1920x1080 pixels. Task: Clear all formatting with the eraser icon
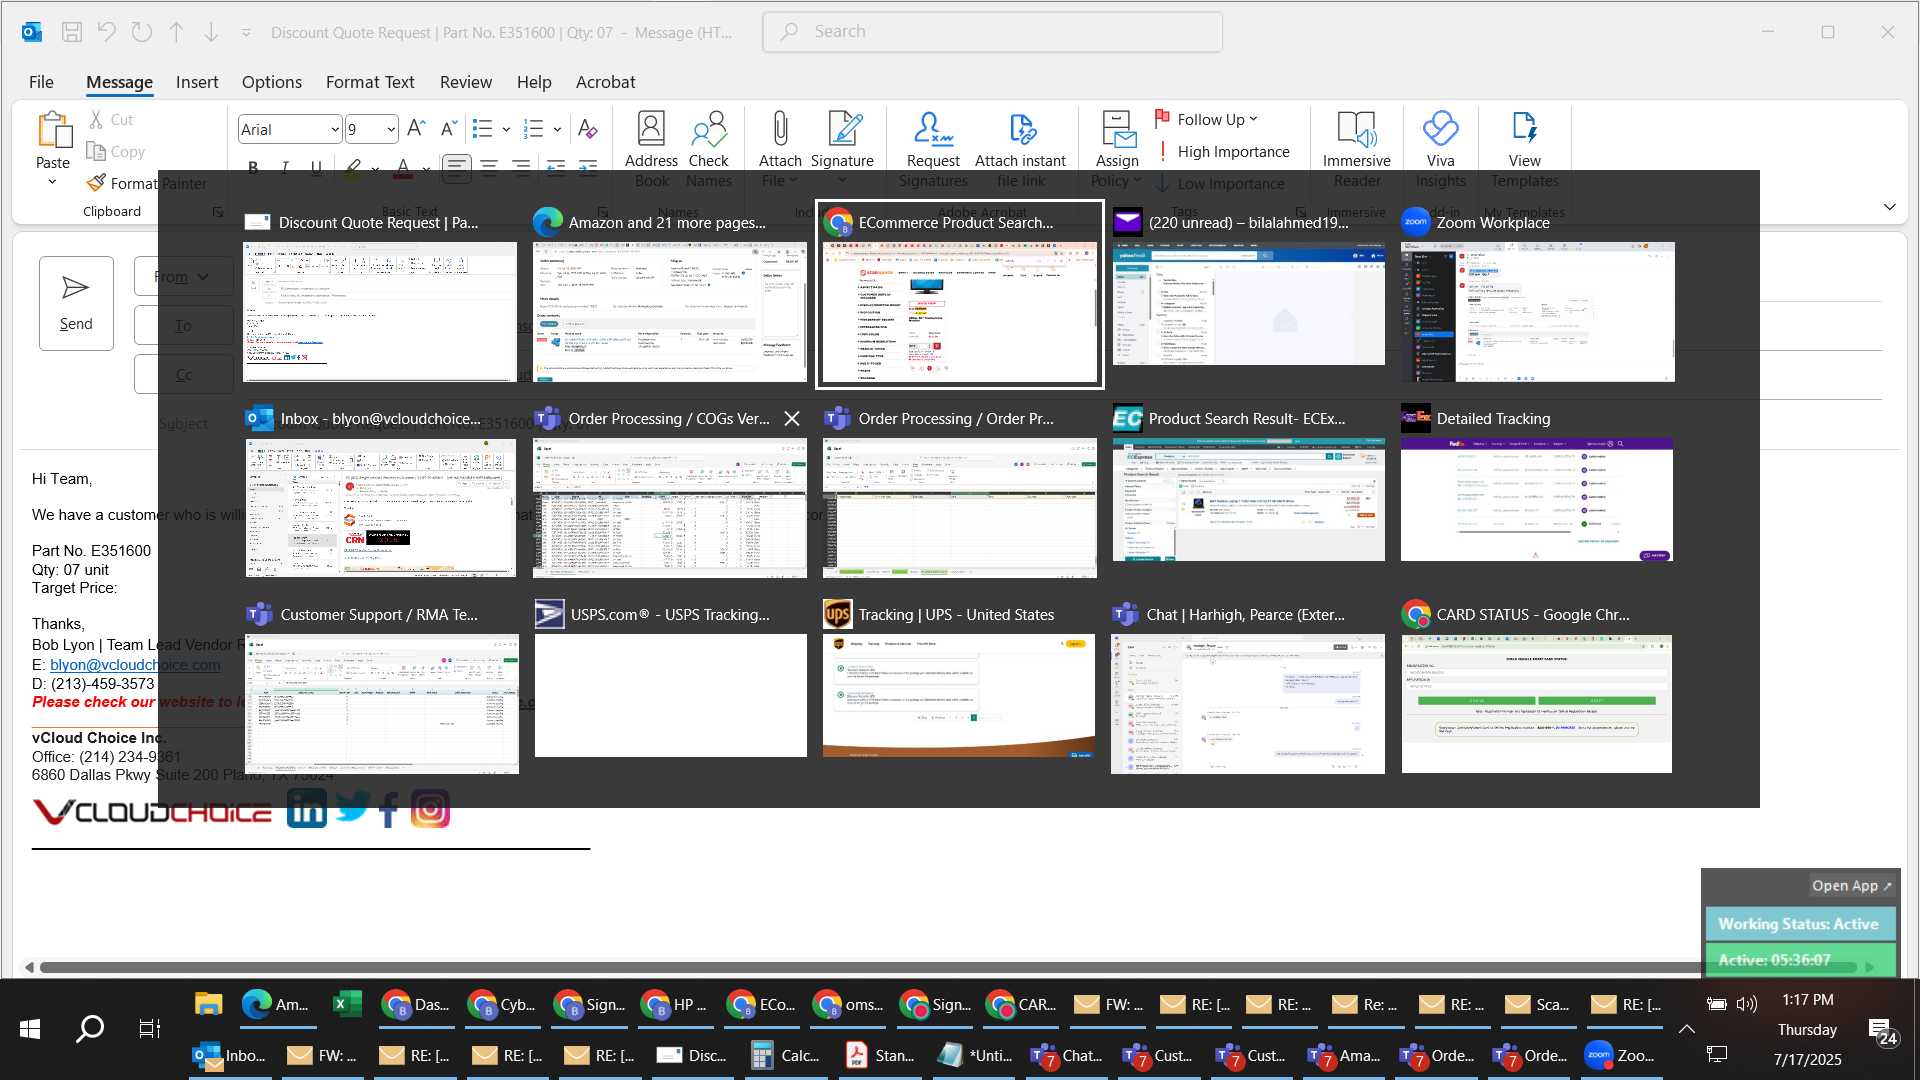(588, 128)
